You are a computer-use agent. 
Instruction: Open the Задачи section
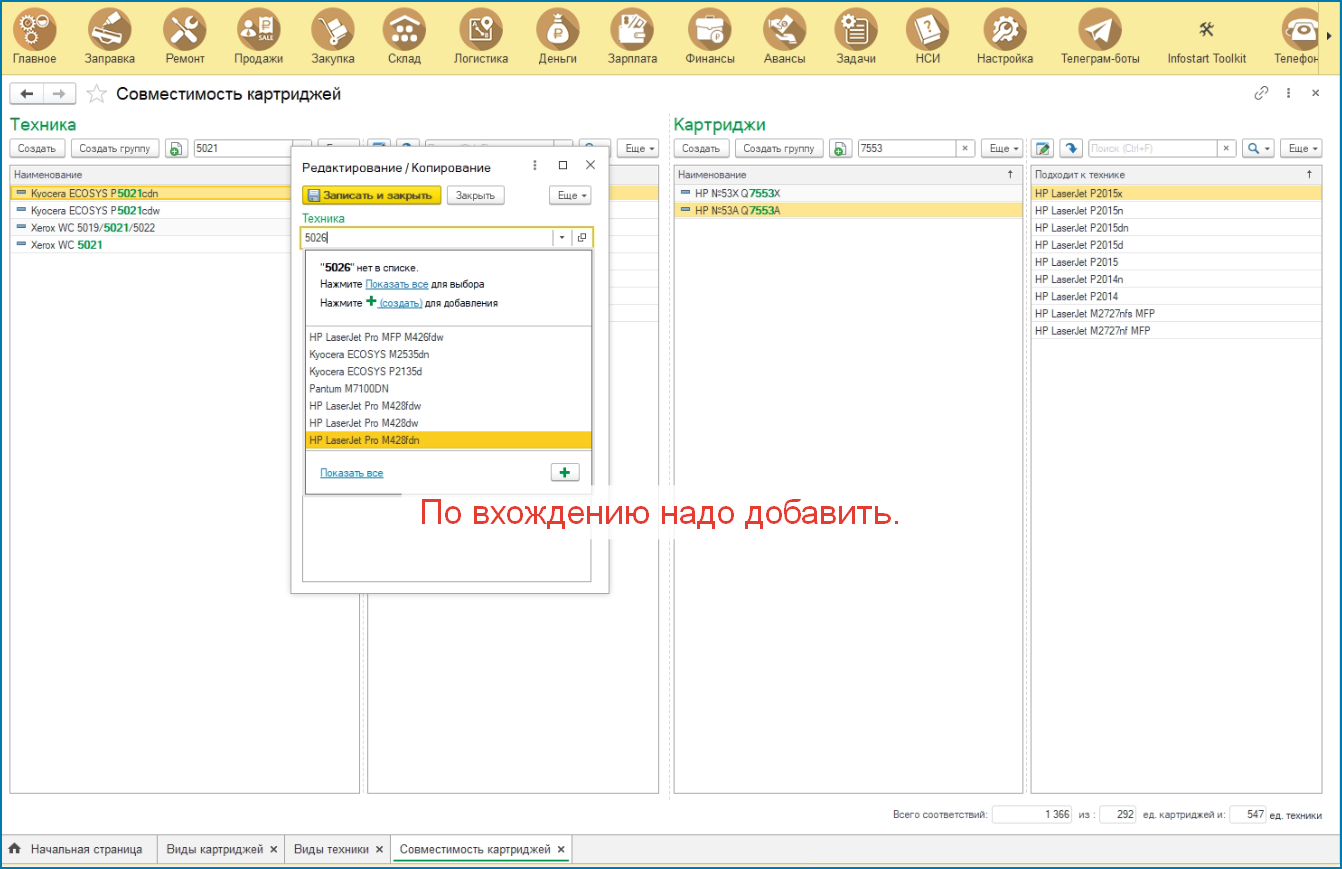pos(856,37)
